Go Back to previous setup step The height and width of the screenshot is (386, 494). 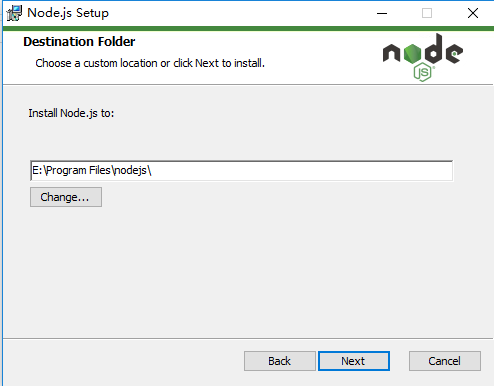point(280,361)
